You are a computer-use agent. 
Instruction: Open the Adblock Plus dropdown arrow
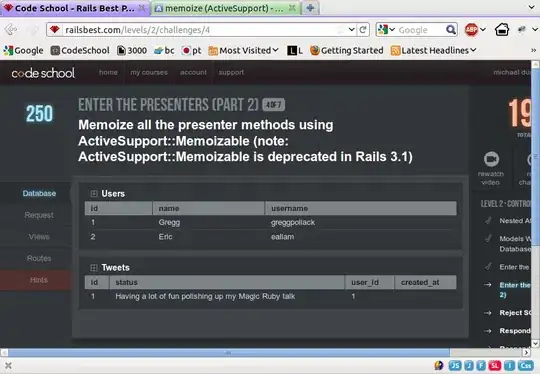pyautogui.click(x=483, y=30)
